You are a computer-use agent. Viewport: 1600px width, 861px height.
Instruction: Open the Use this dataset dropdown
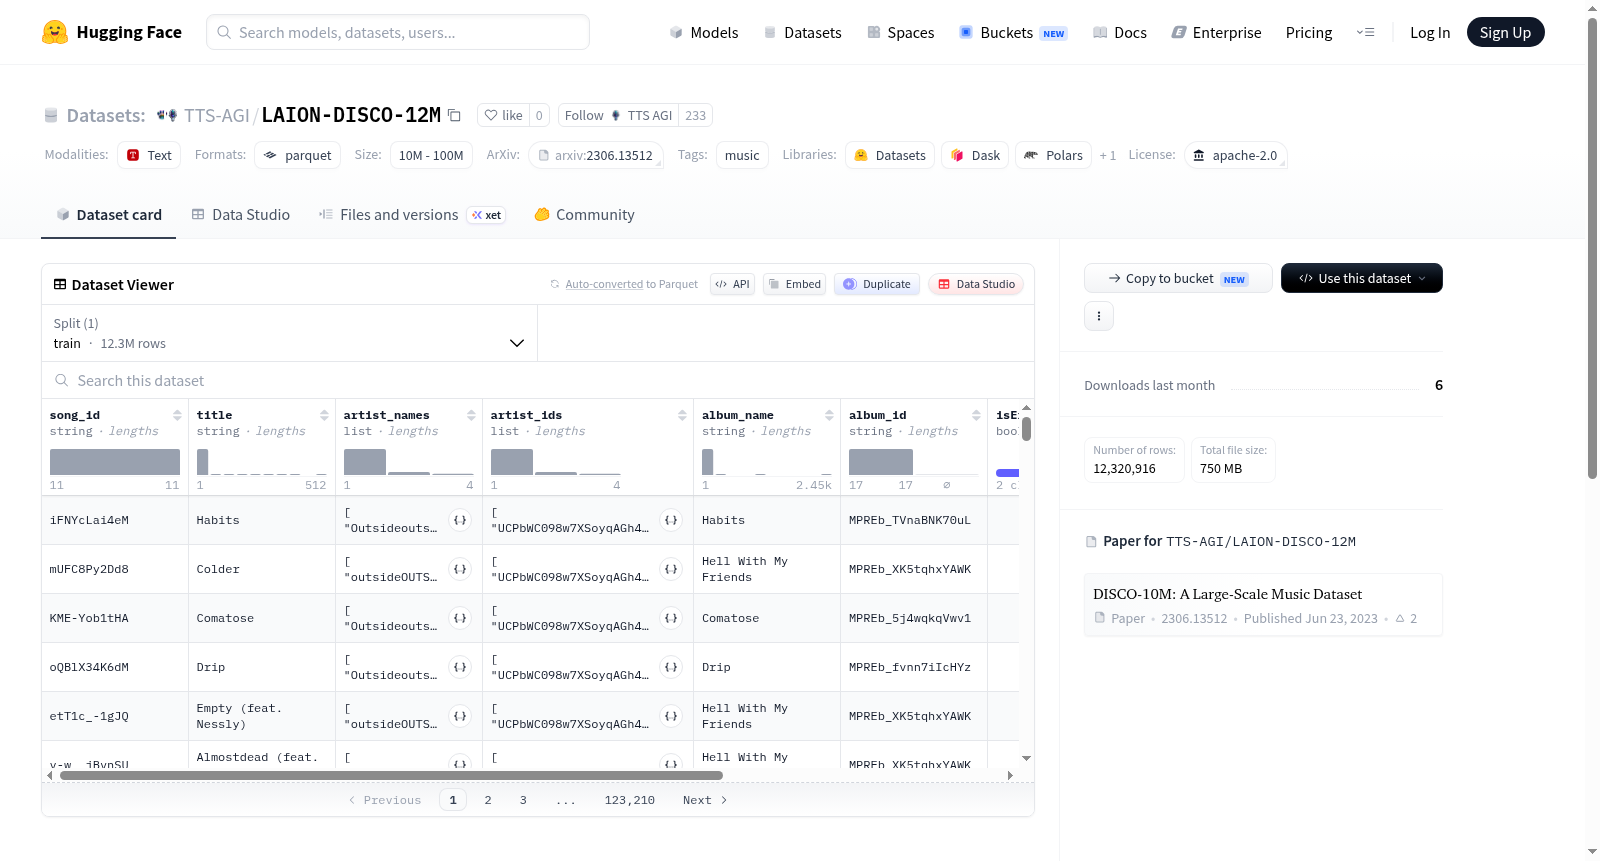click(x=1361, y=278)
